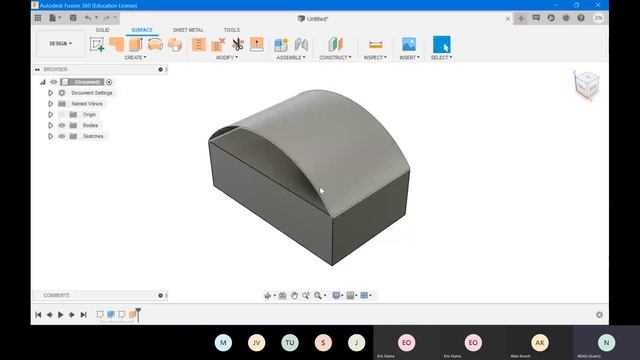The image size is (640, 360).
Task: Toggle visibility of the root Unsaved component
Action: [53, 82]
